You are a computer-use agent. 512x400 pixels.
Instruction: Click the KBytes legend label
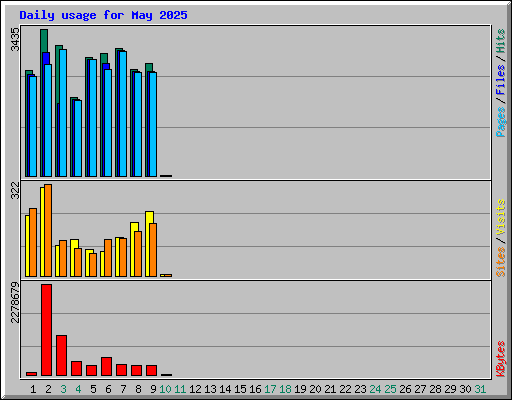[x=500, y=359]
